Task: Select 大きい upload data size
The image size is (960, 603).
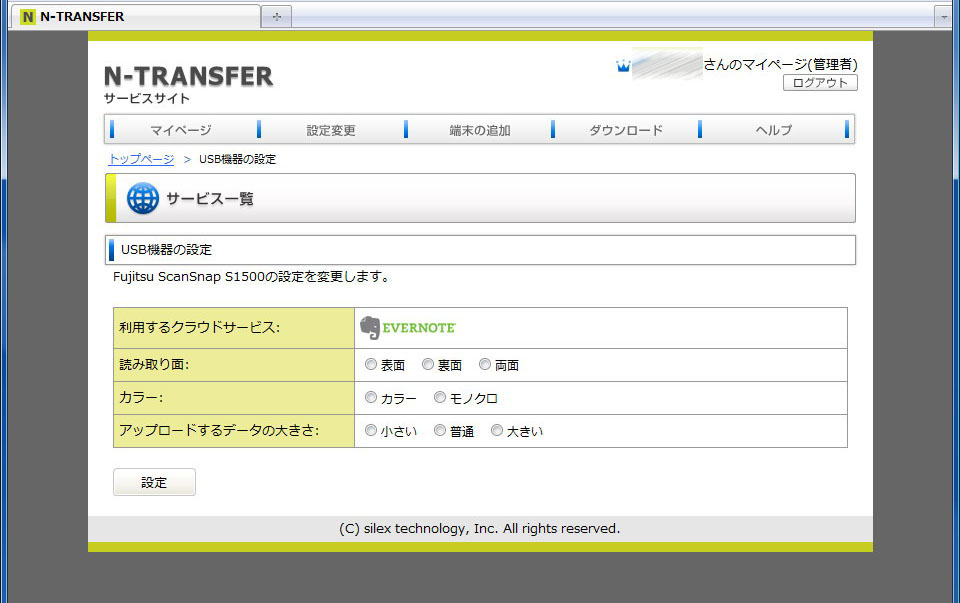Action: [x=496, y=430]
